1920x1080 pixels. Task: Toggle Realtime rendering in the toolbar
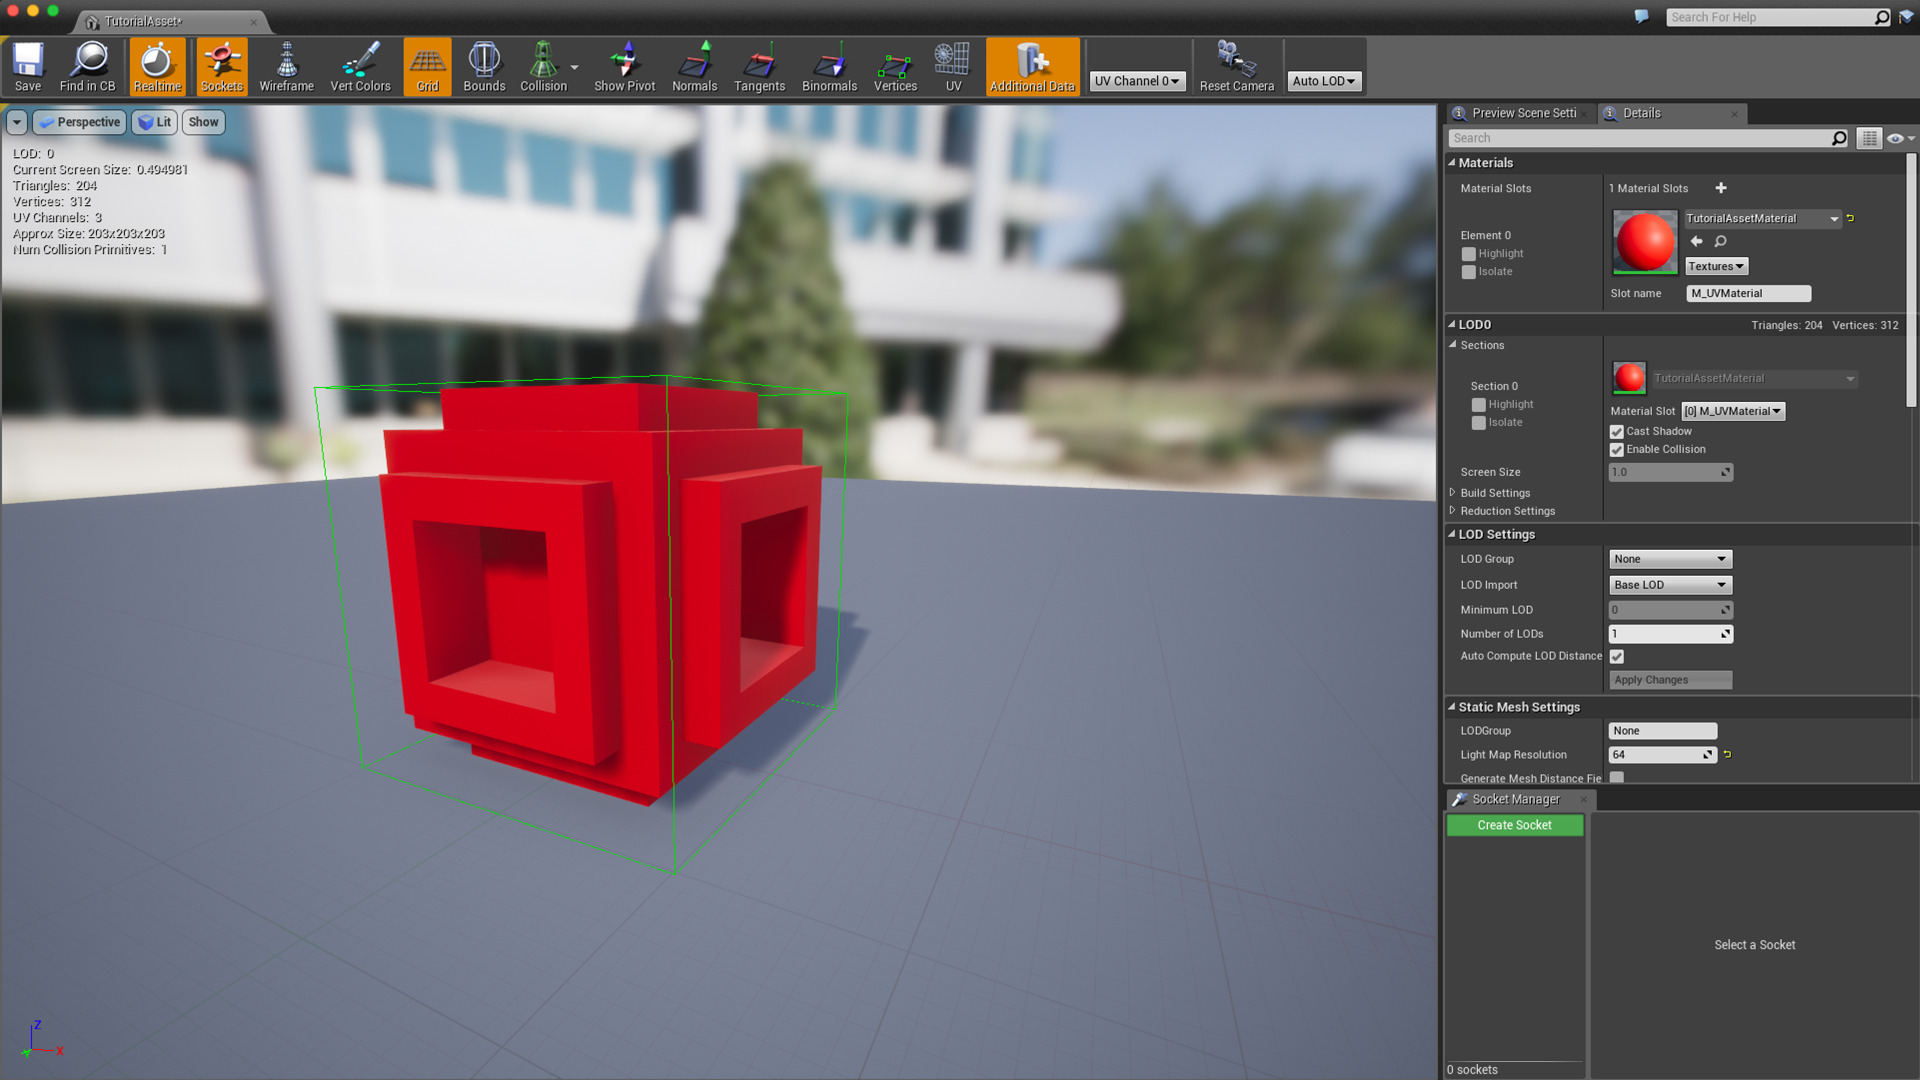point(157,66)
